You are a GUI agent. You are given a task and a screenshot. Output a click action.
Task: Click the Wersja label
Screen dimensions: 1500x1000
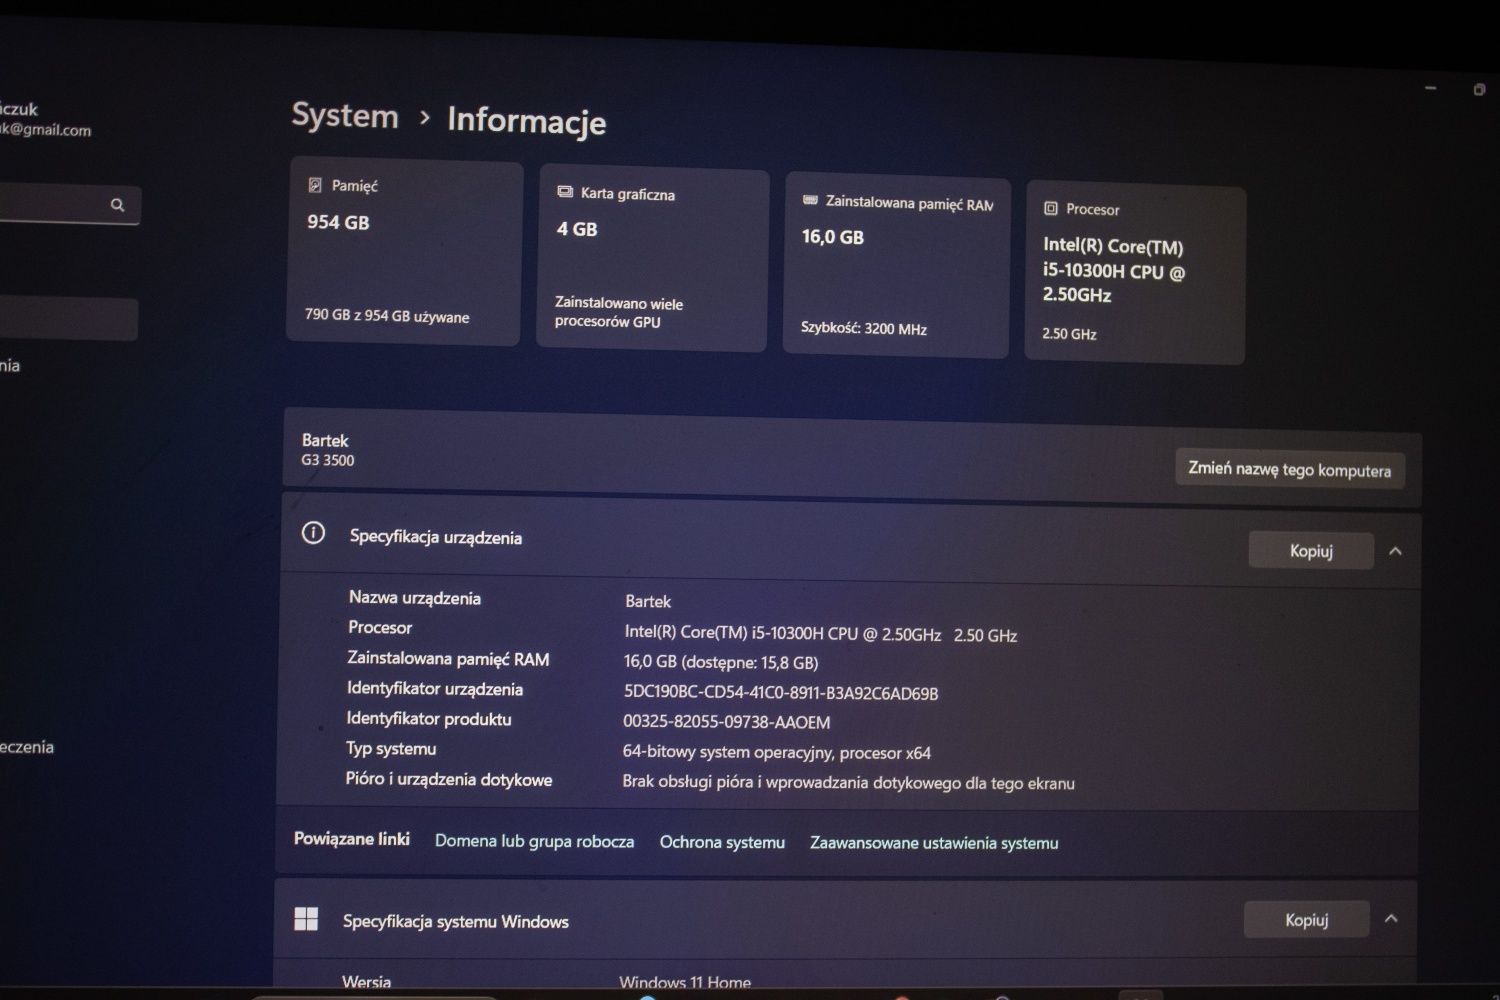pos(367,982)
